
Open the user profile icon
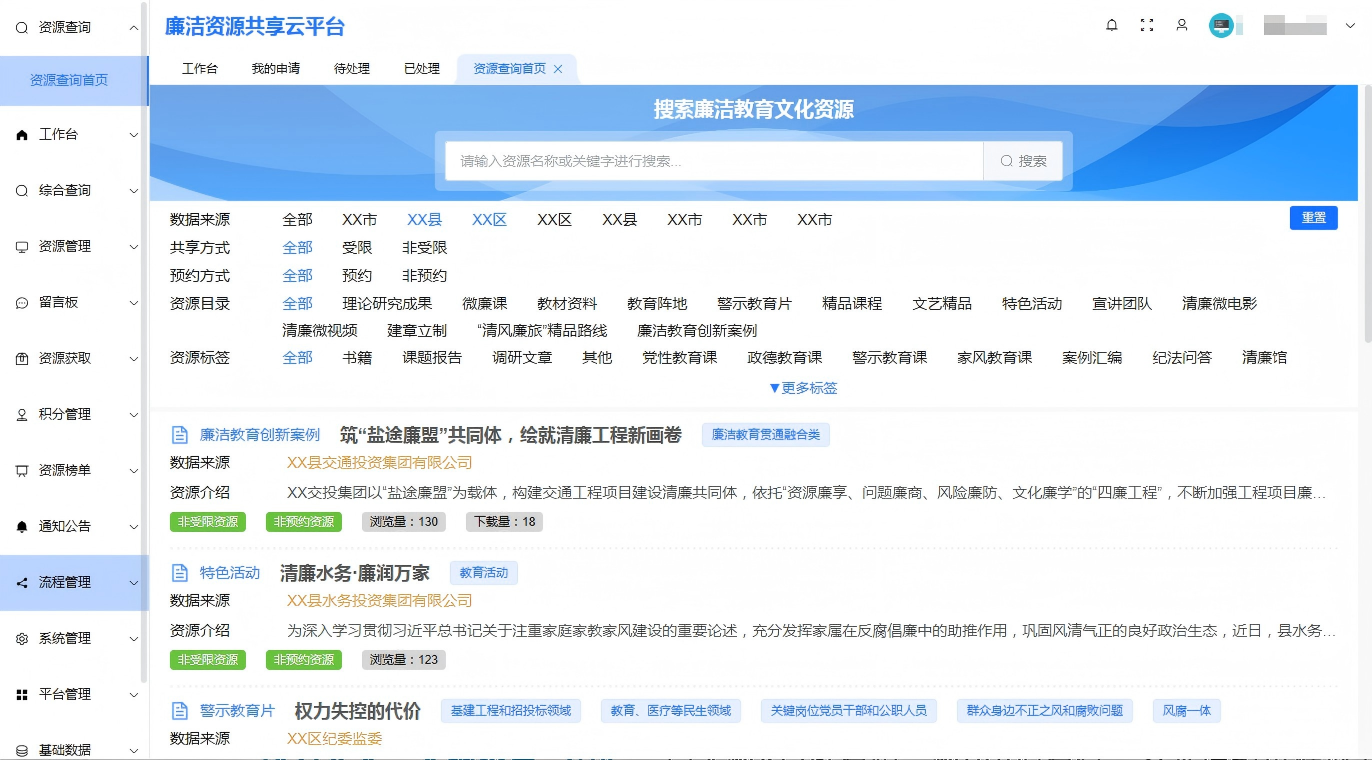coord(1182,26)
